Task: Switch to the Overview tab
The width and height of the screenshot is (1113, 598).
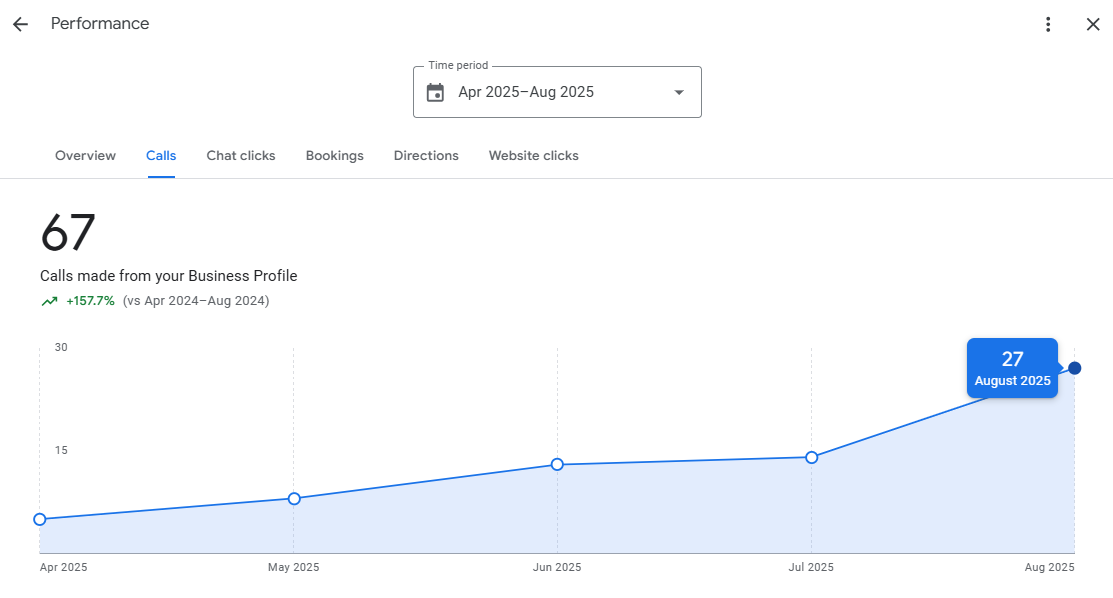Action: pyautogui.click(x=85, y=156)
